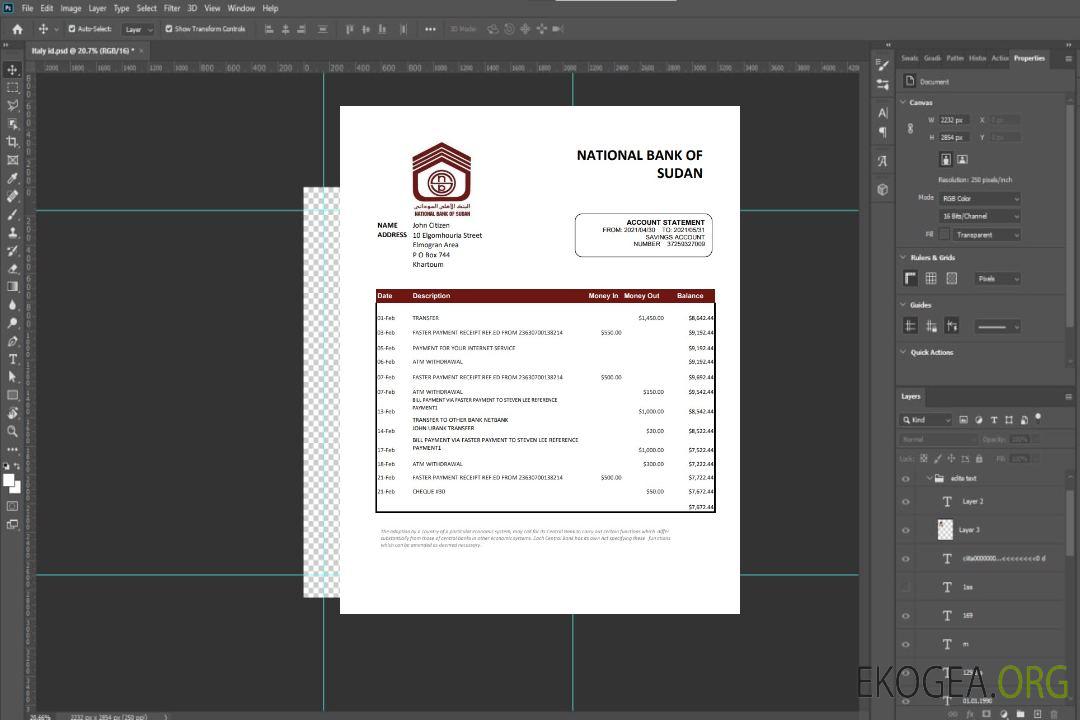Image resolution: width=1080 pixels, height=720 pixels.
Task: Open the Auto-Select Layer dropdown
Action: (138, 29)
